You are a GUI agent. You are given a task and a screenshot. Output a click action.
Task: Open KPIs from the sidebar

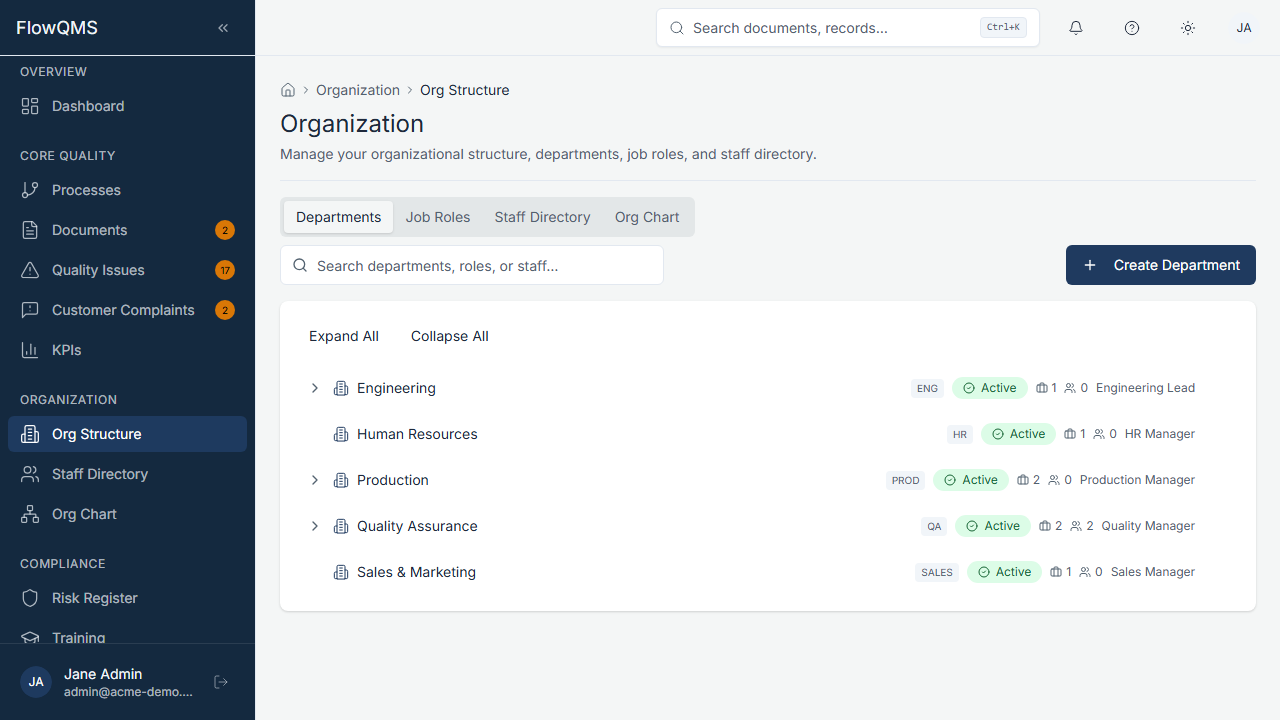pos(67,350)
